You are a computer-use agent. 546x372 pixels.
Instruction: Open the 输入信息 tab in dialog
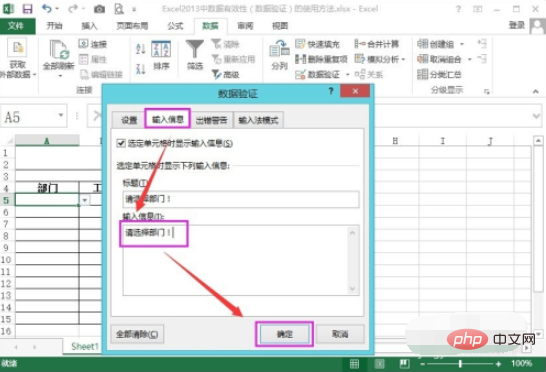point(168,119)
